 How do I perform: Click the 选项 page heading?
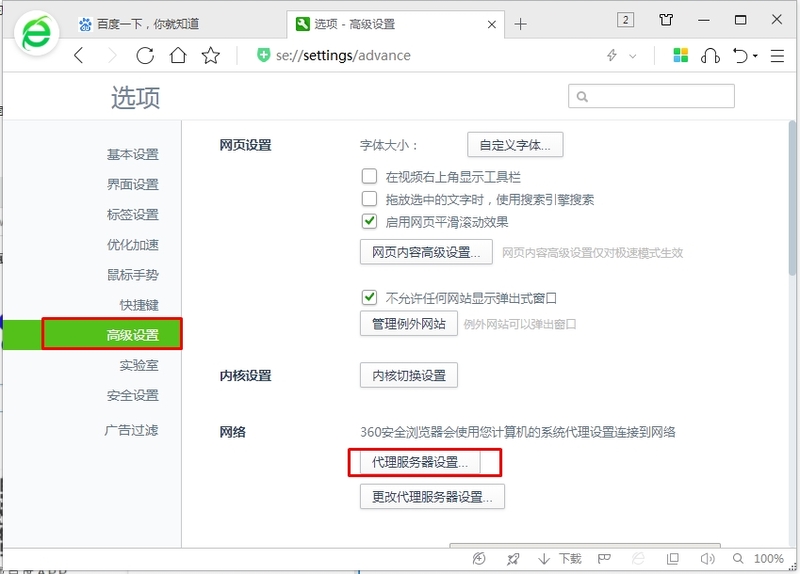(x=136, y=97)
